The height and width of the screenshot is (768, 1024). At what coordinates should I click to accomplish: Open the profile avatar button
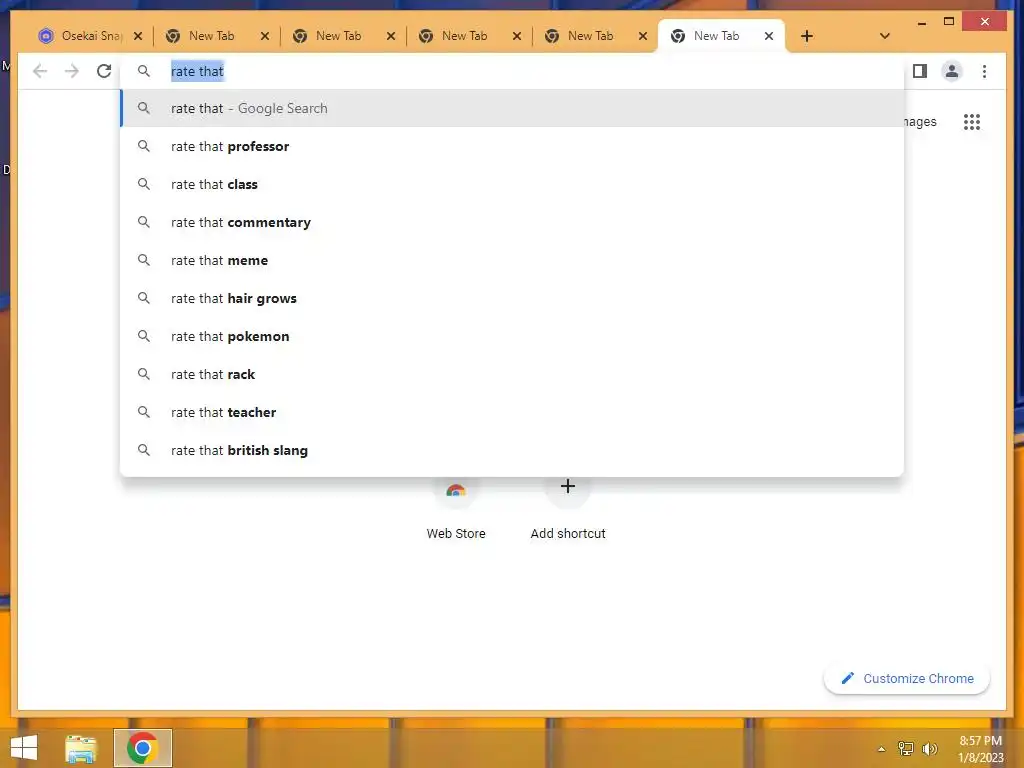coord(952,71)
